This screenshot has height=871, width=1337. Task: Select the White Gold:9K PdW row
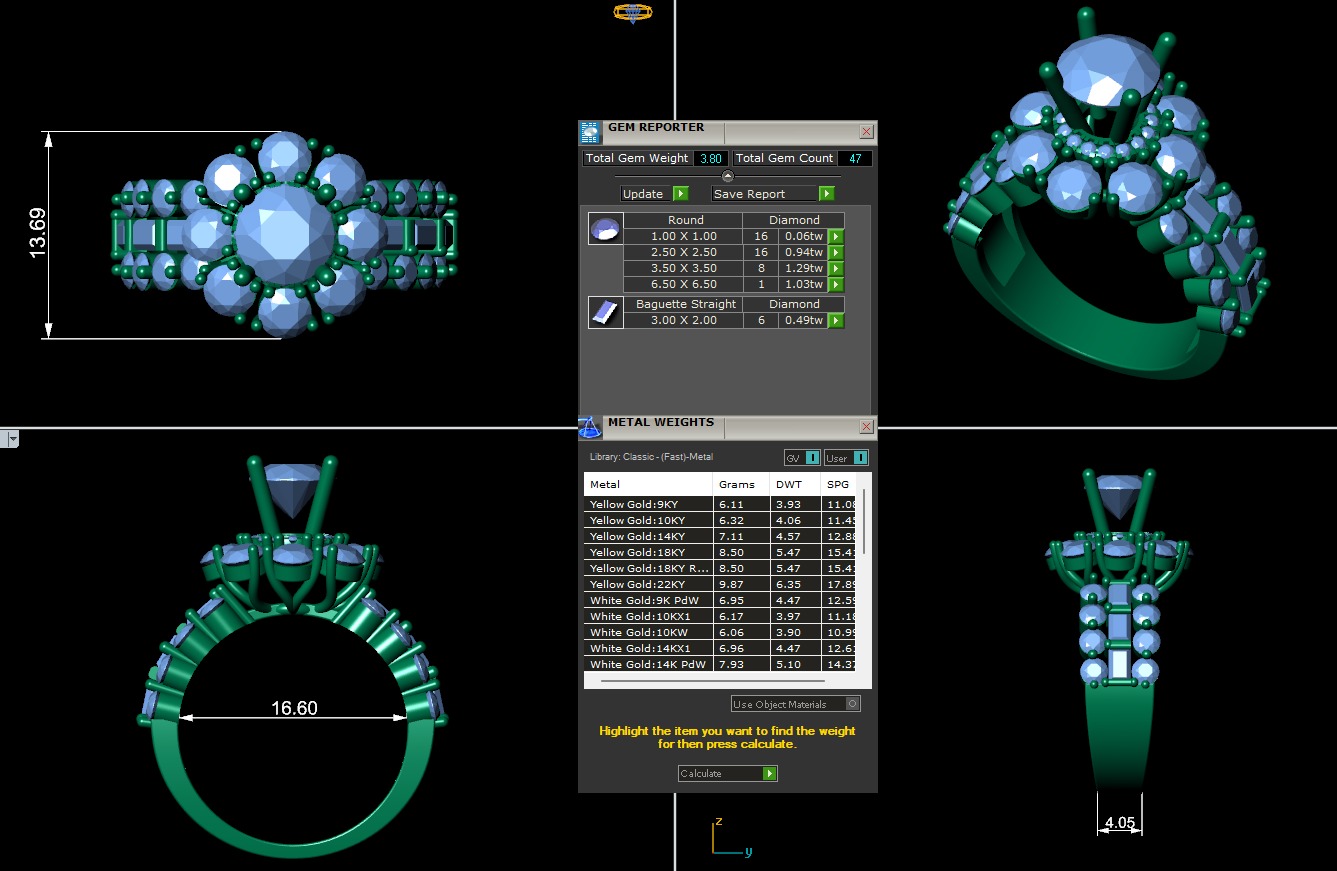720,600
